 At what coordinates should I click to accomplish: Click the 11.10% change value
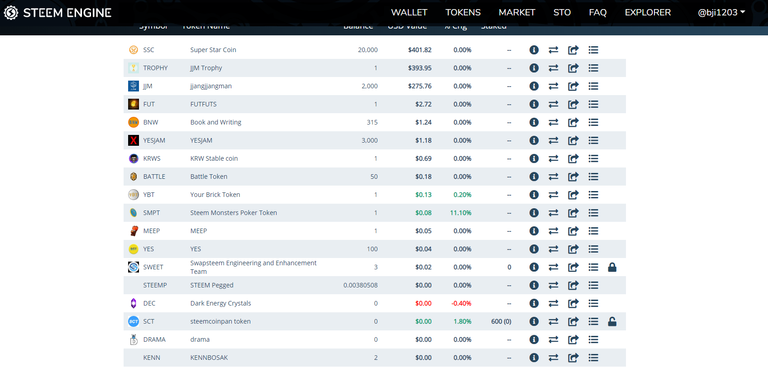click(461, 213)
